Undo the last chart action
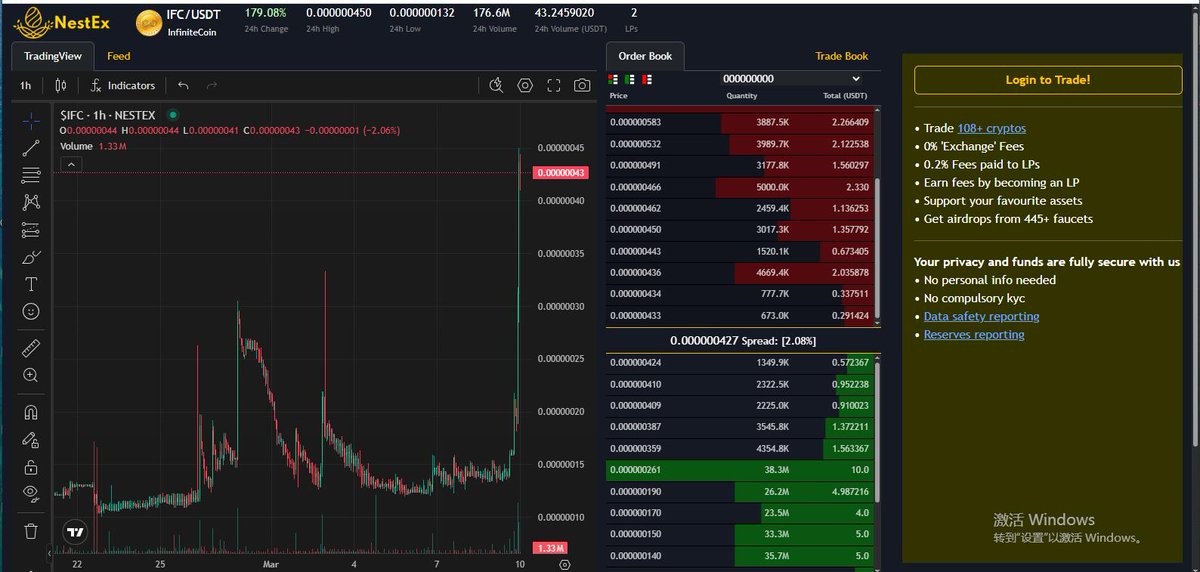The width and height of the screenshot is (1200, 572). (x=183, y=86)
